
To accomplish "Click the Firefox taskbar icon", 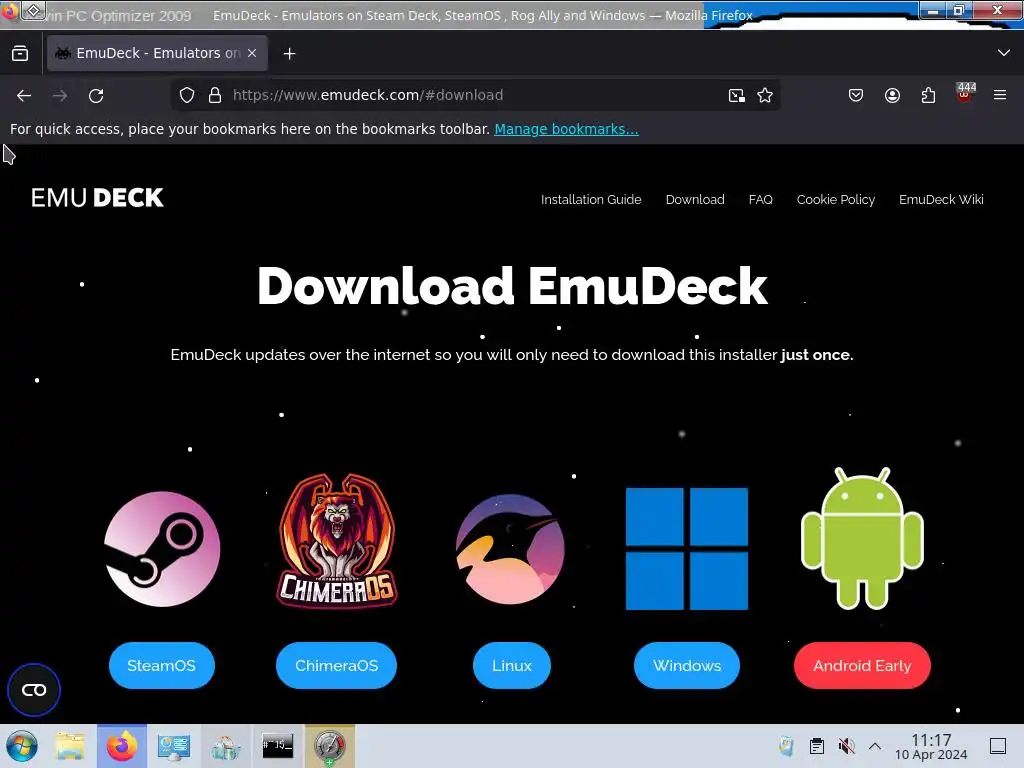I will [x=121, y=746].
